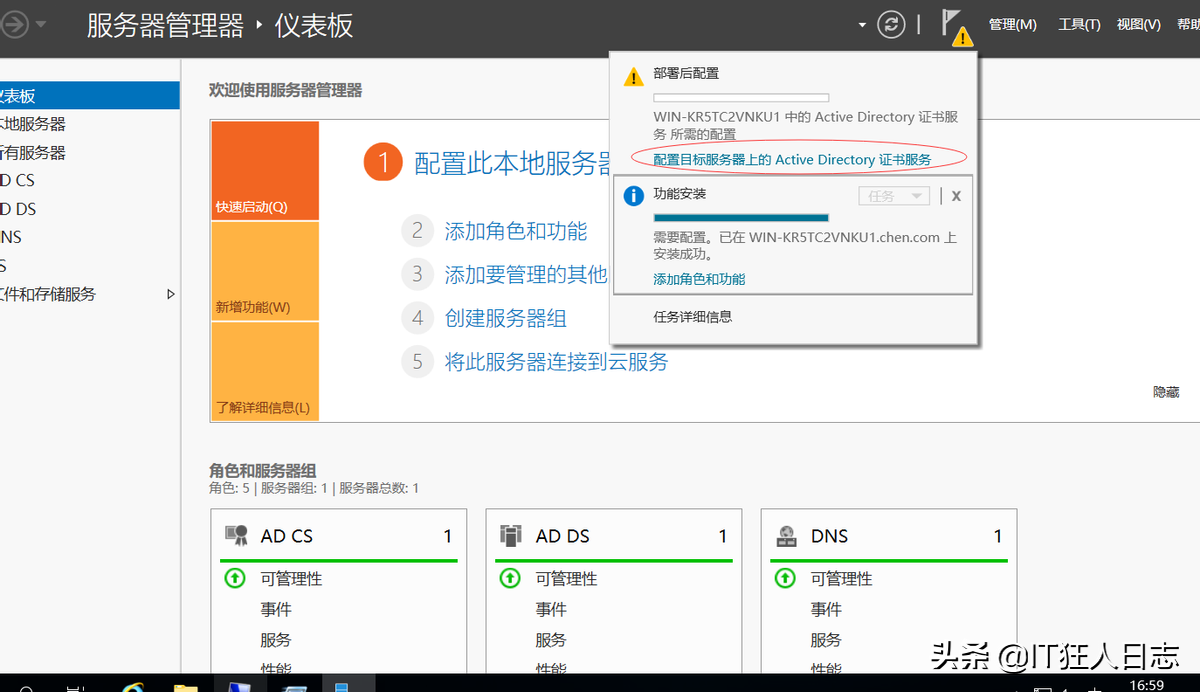Open the 视图(V) menu
The height and width of the screenshot is (692, 1200).
click(x=1139, y=25)
